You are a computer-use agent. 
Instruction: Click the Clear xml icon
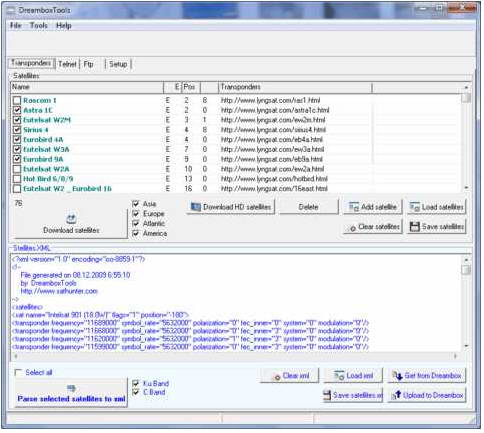[277, 377]
